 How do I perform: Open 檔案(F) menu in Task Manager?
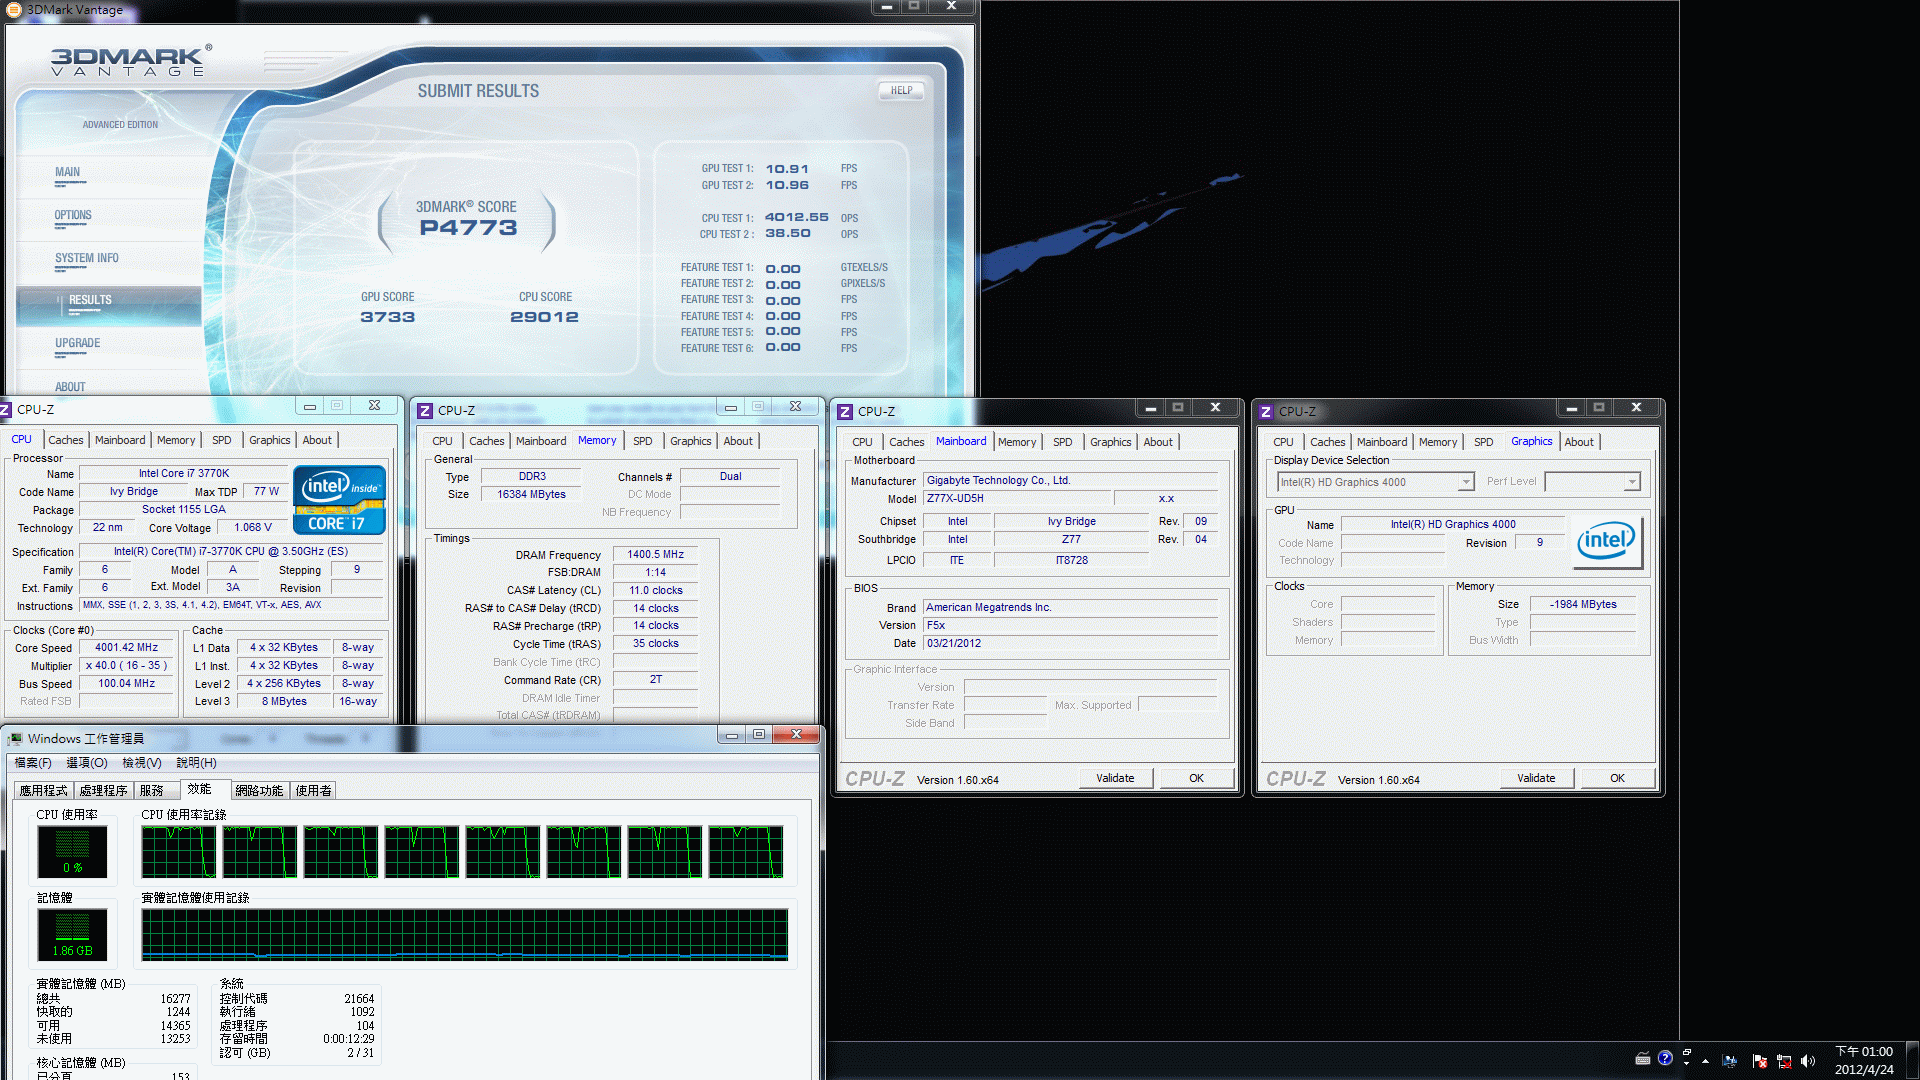33,763
